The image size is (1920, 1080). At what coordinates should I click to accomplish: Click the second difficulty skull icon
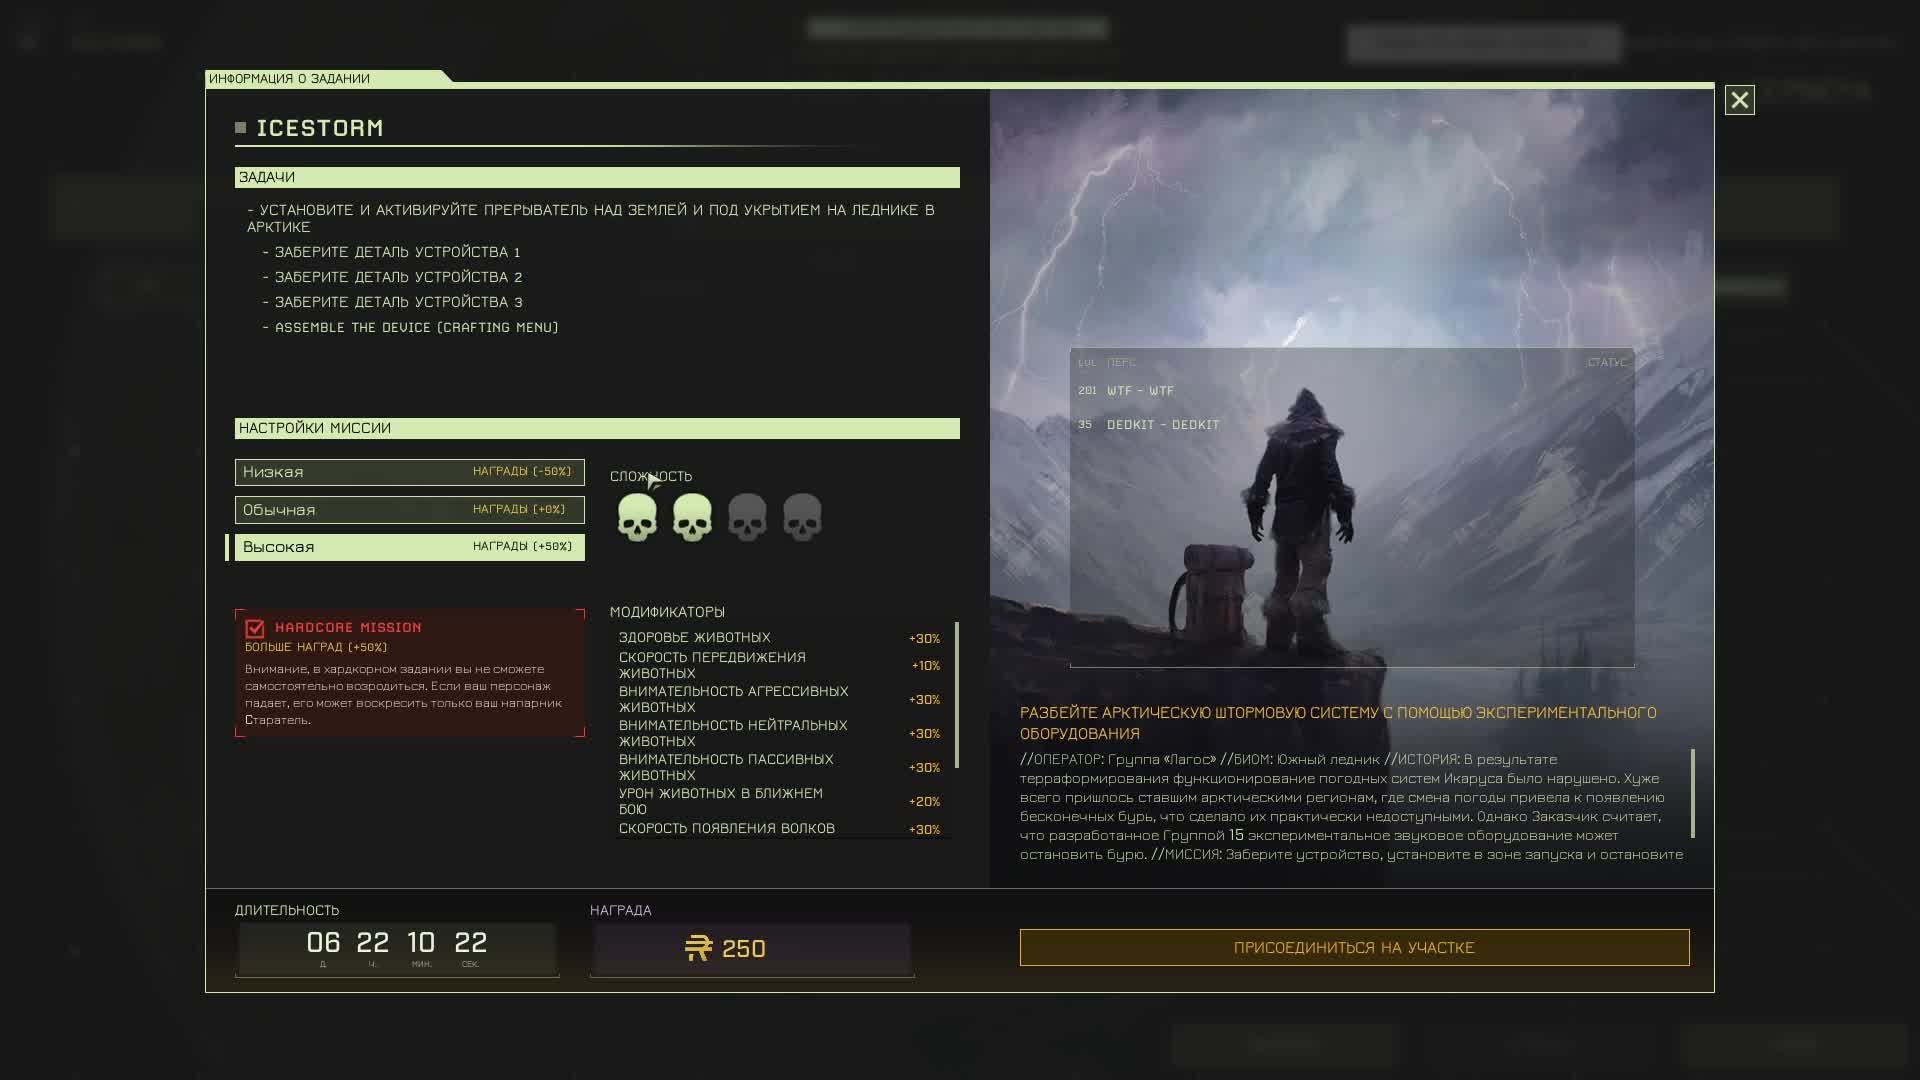coord(692,517)
